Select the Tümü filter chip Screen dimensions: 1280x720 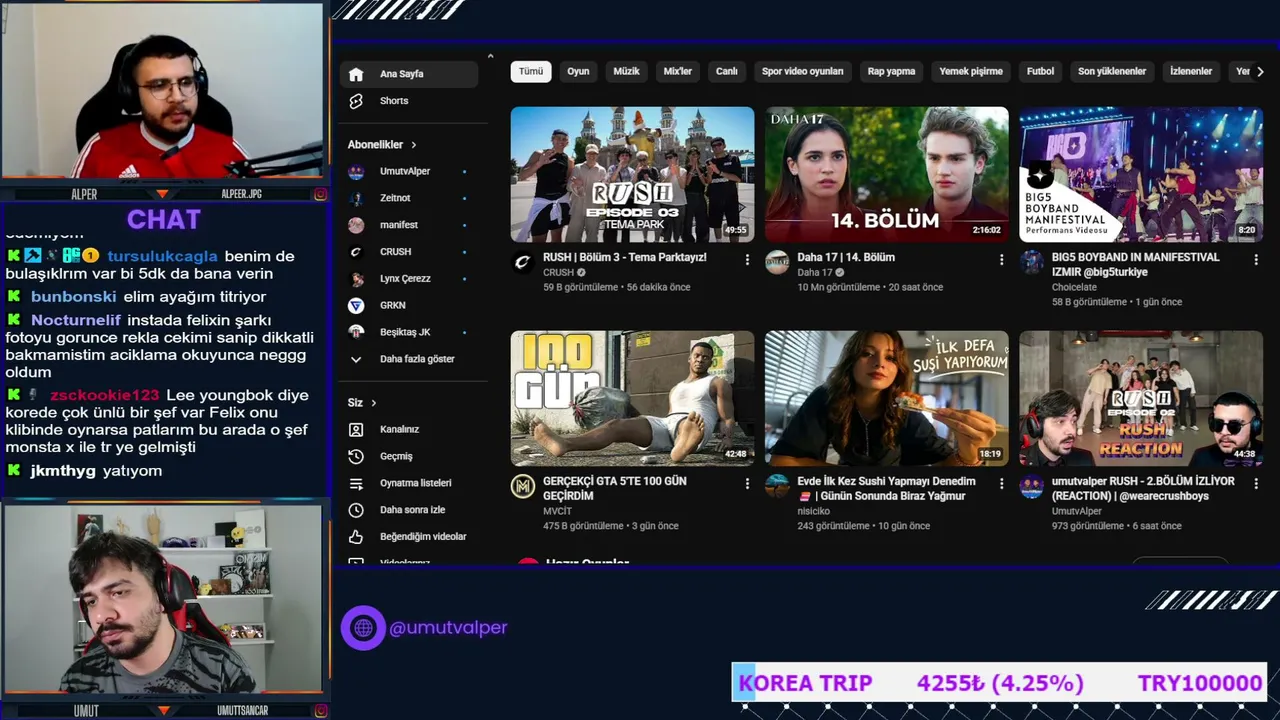click(531, 72)
